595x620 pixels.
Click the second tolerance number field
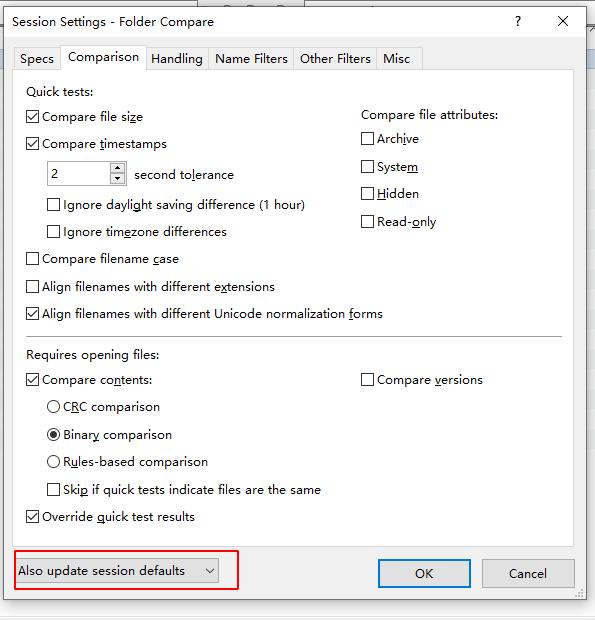[x=79, y=173]
